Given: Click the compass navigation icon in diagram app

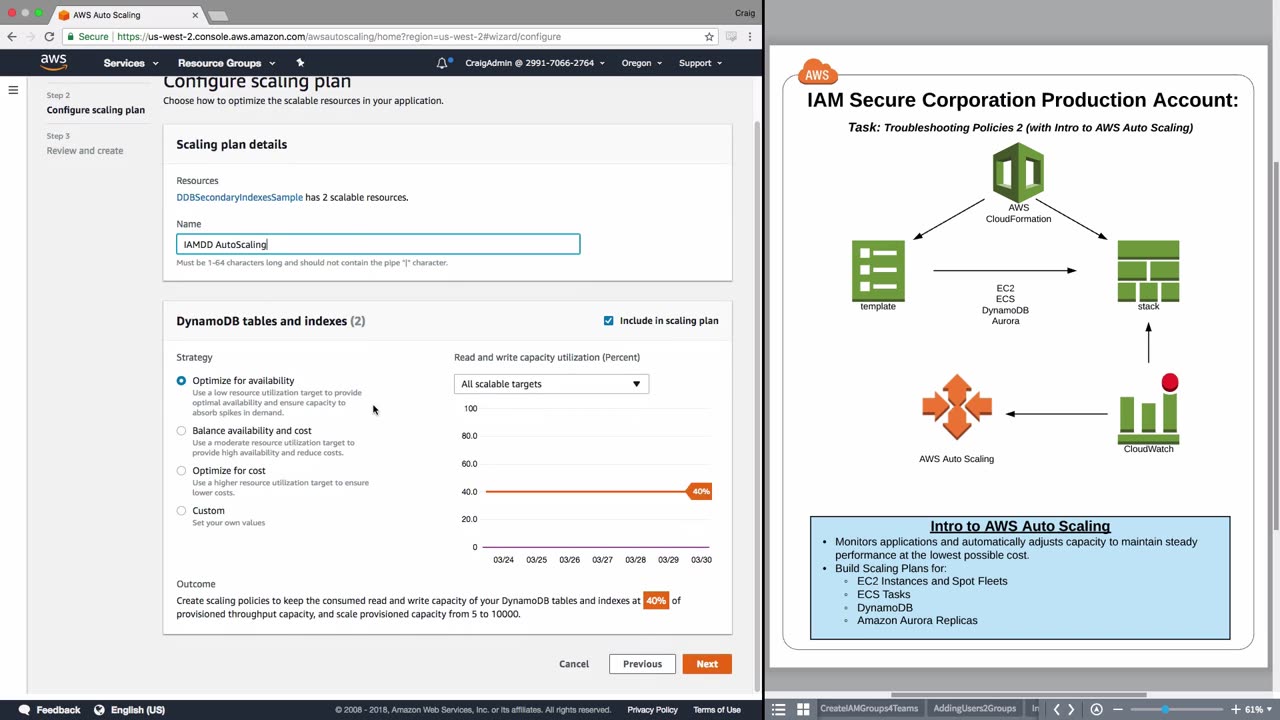Looking at the screenshot, I should click(1096, 709).
